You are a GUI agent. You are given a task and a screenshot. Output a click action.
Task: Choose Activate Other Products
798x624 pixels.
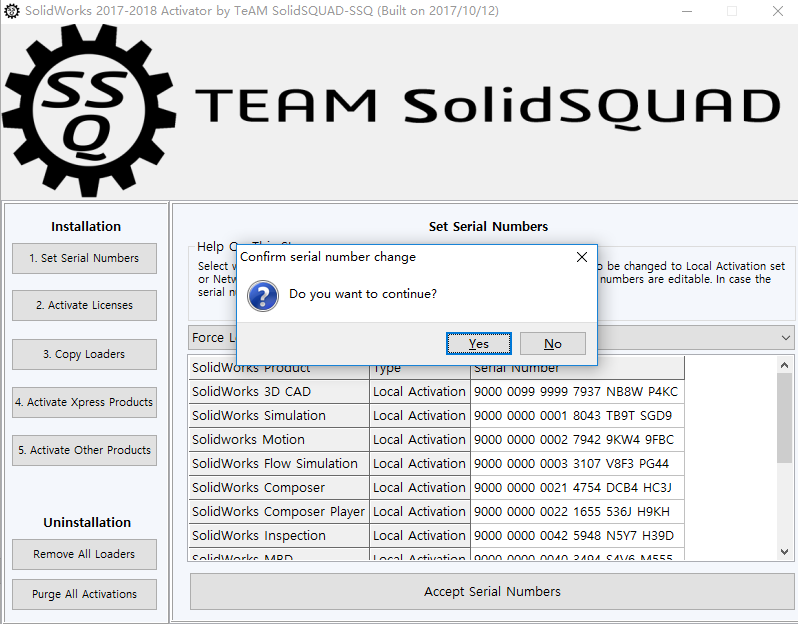click(x=84, y=450)
